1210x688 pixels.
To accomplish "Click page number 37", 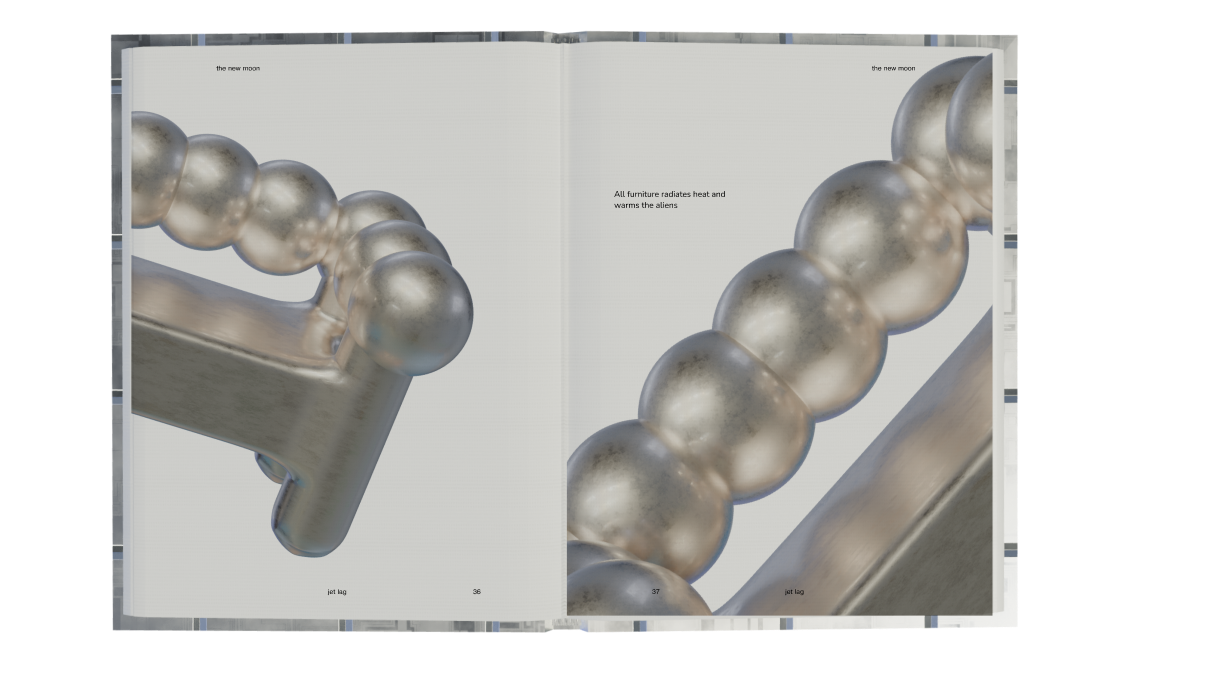I will 656,591.
